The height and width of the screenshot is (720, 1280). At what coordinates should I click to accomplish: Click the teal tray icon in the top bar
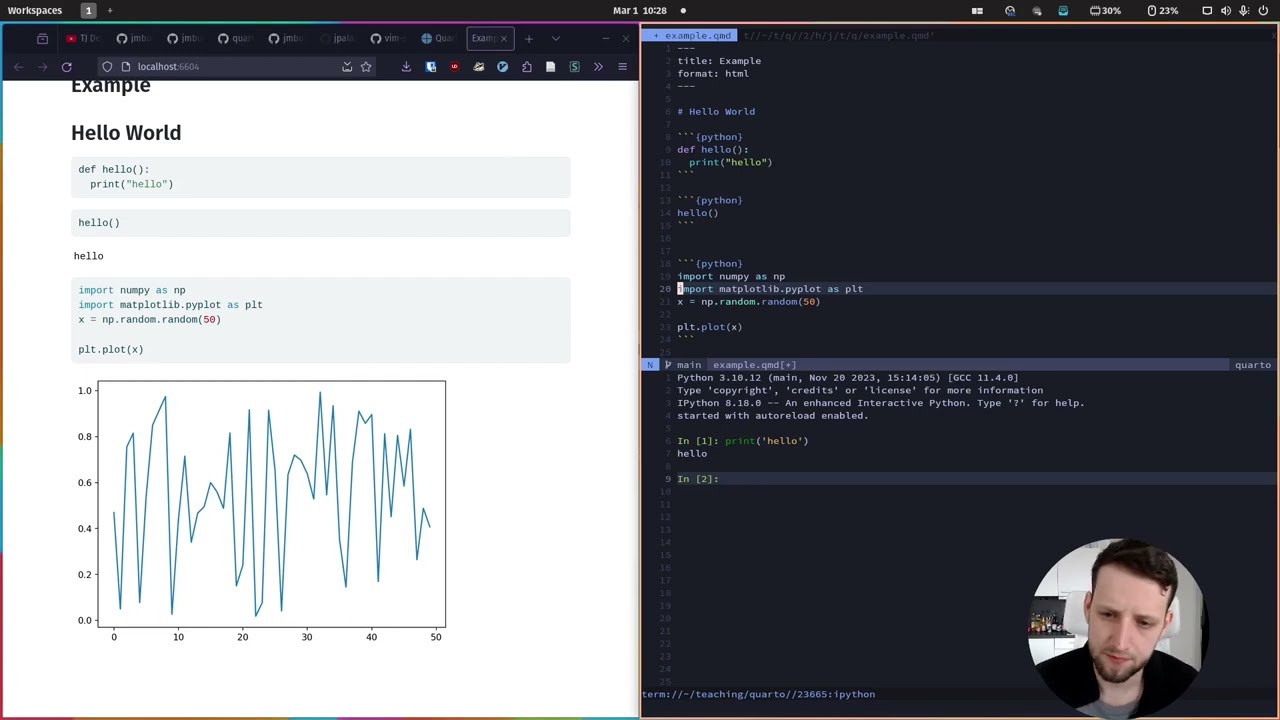click(1063, 10)
